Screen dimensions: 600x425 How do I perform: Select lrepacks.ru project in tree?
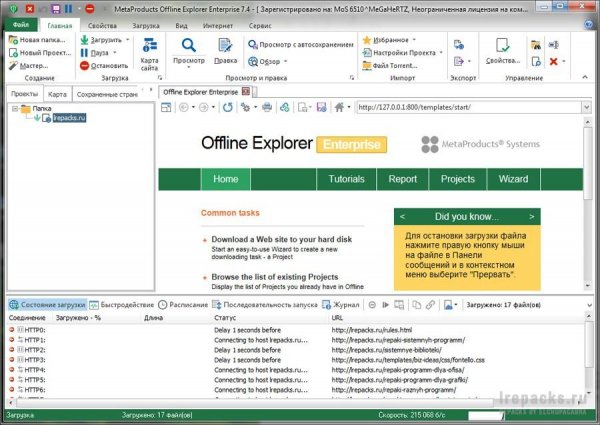point(69,118)
